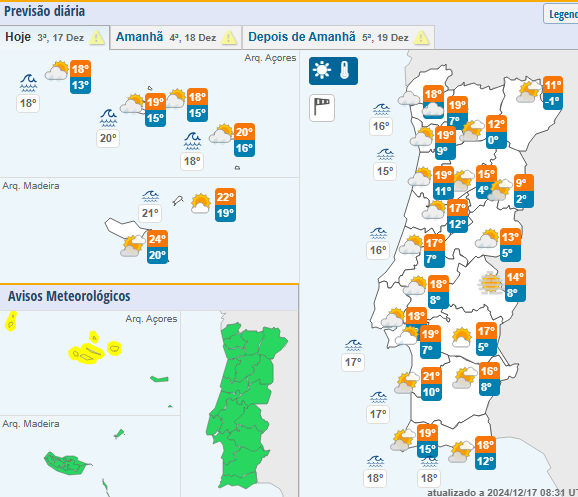Screen dimensions: 578x497
Task: Click the 24°/20° temperature badge on Madeira
Action: tap(157, 247)
